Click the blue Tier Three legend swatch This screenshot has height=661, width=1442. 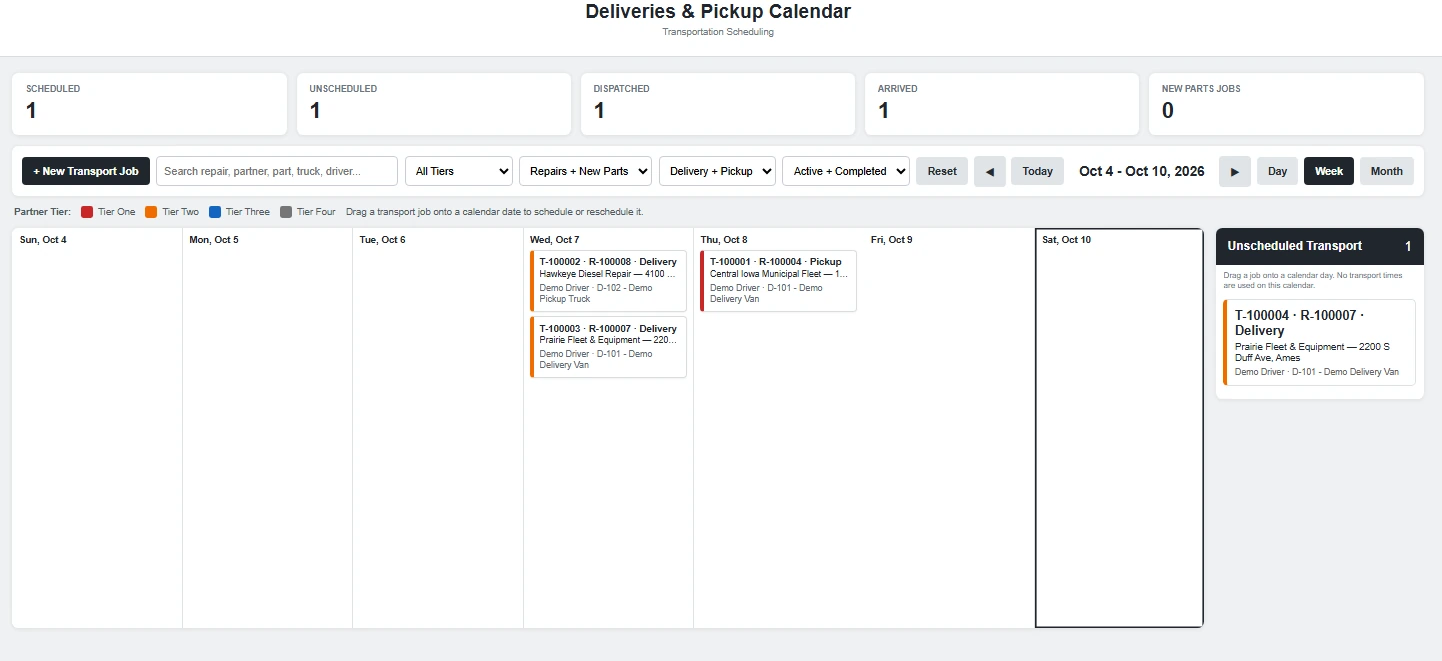click(215, 212)
